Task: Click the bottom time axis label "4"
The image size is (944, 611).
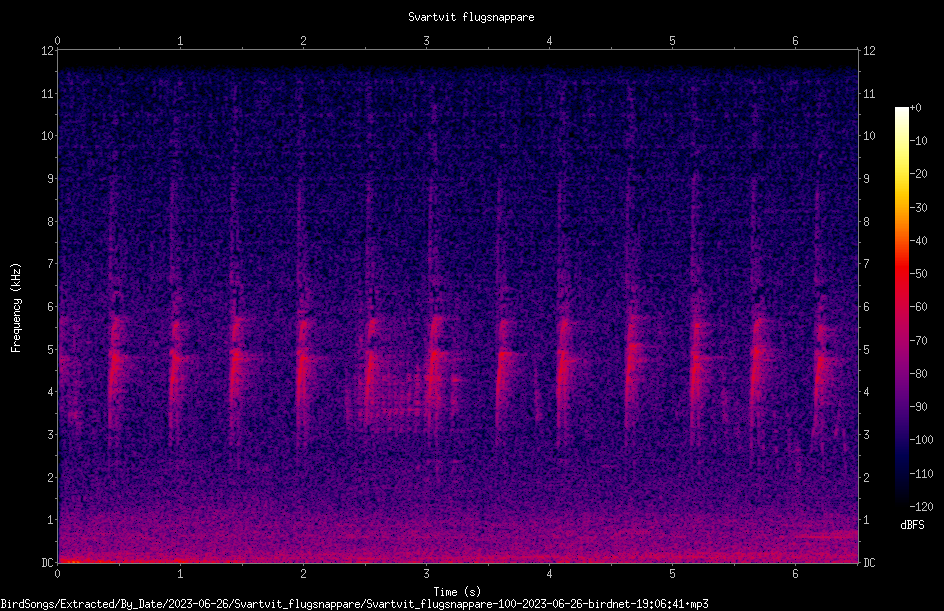Action: coord(550,574)
